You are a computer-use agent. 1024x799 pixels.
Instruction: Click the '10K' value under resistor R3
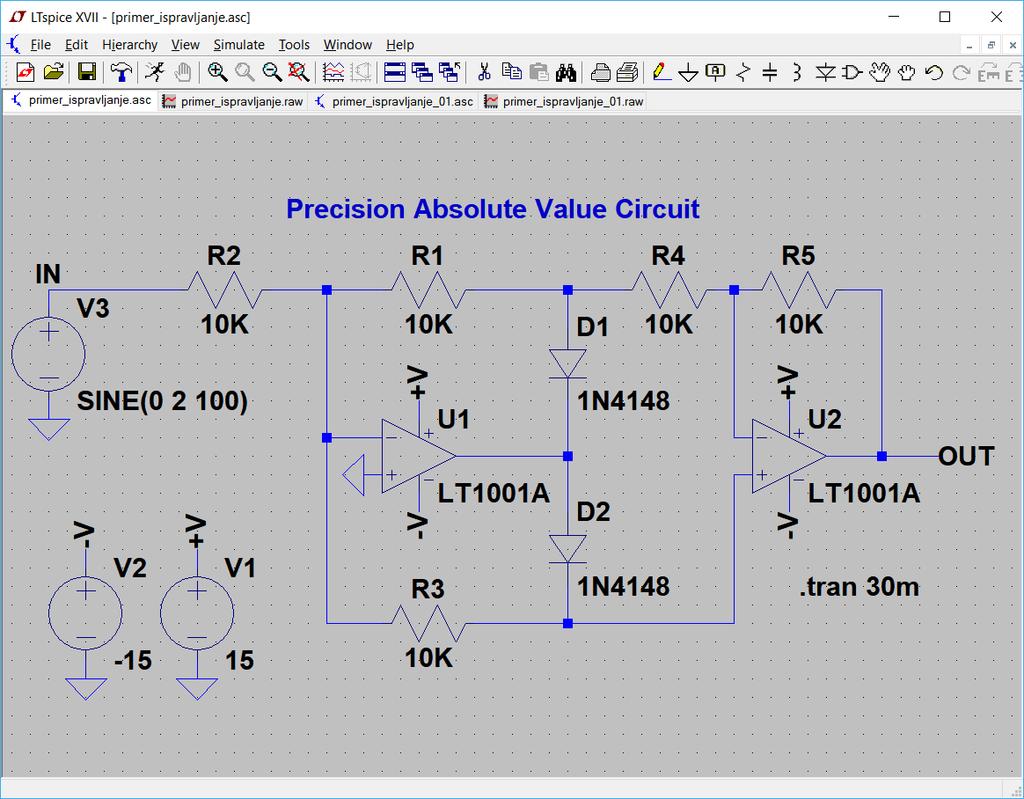pos(428,658)
